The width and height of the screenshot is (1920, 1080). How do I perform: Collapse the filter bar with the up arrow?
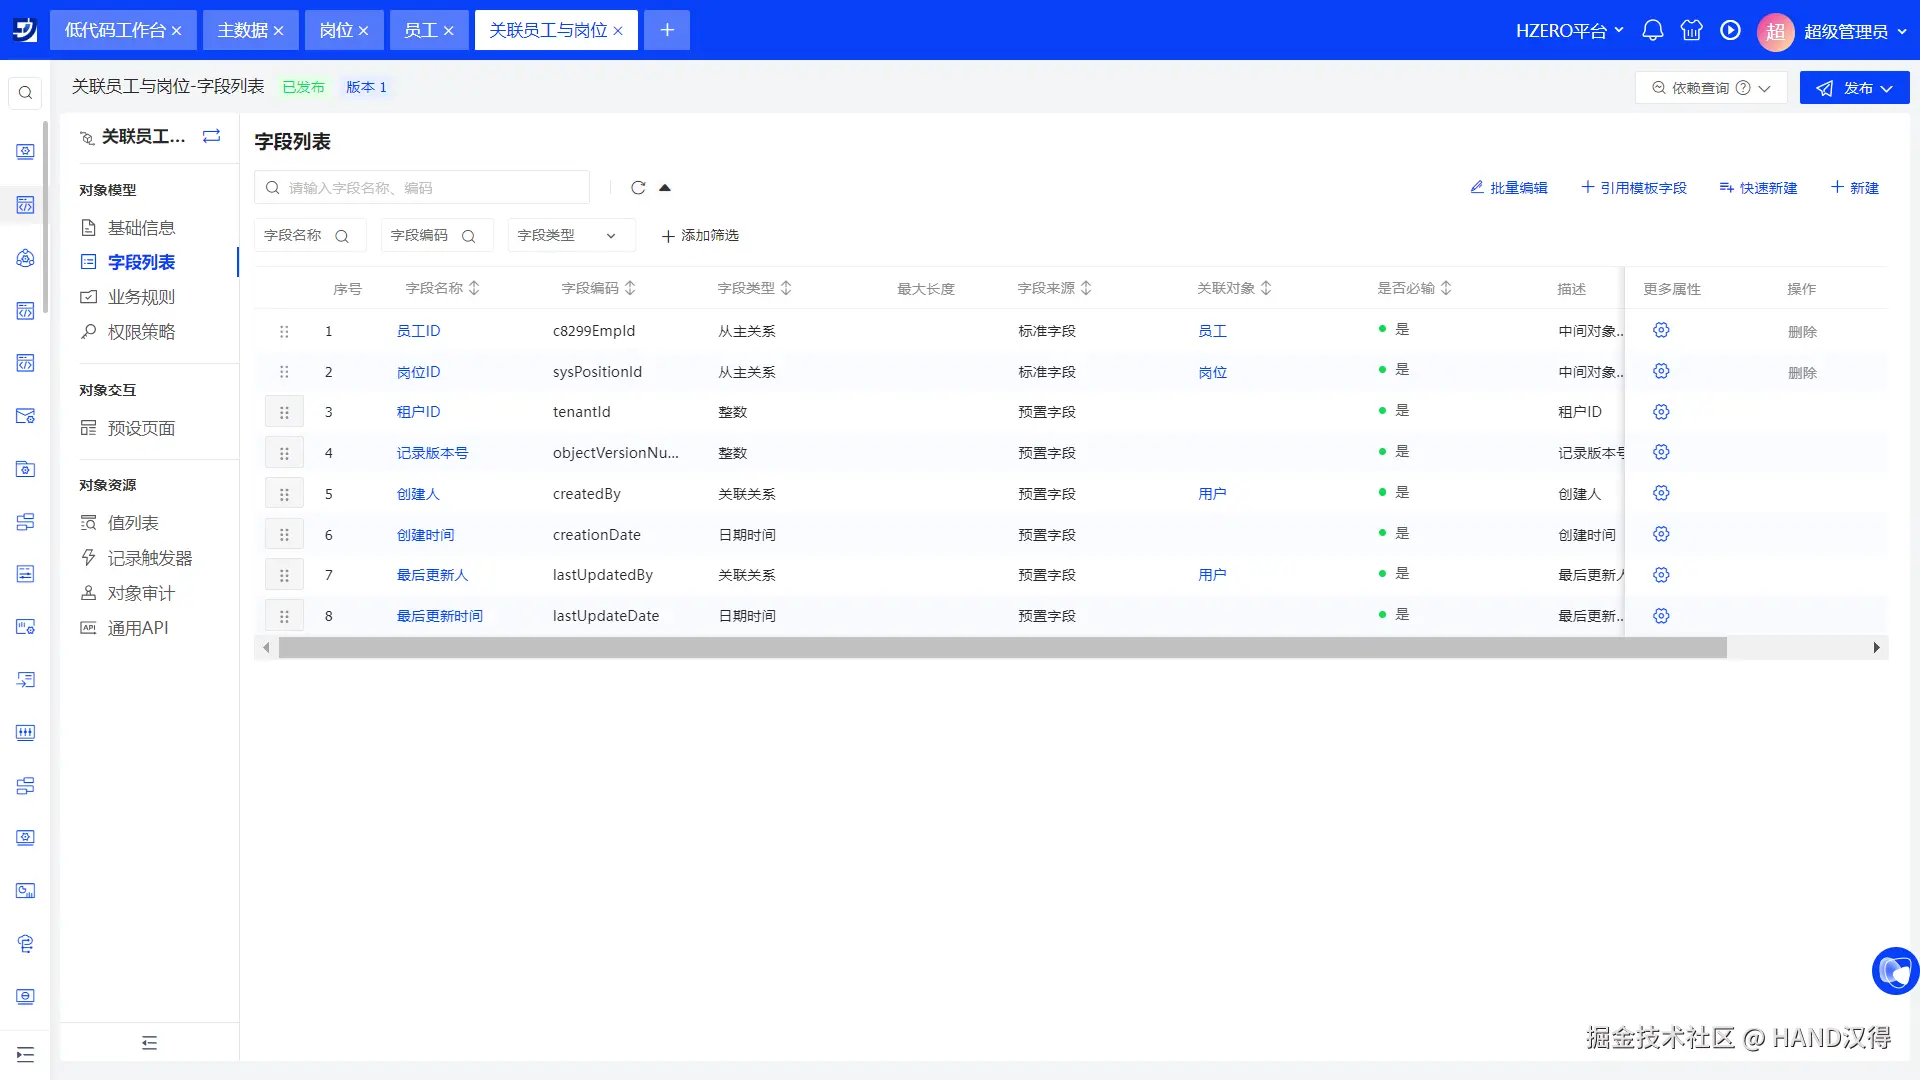click(x=665, y=188)
